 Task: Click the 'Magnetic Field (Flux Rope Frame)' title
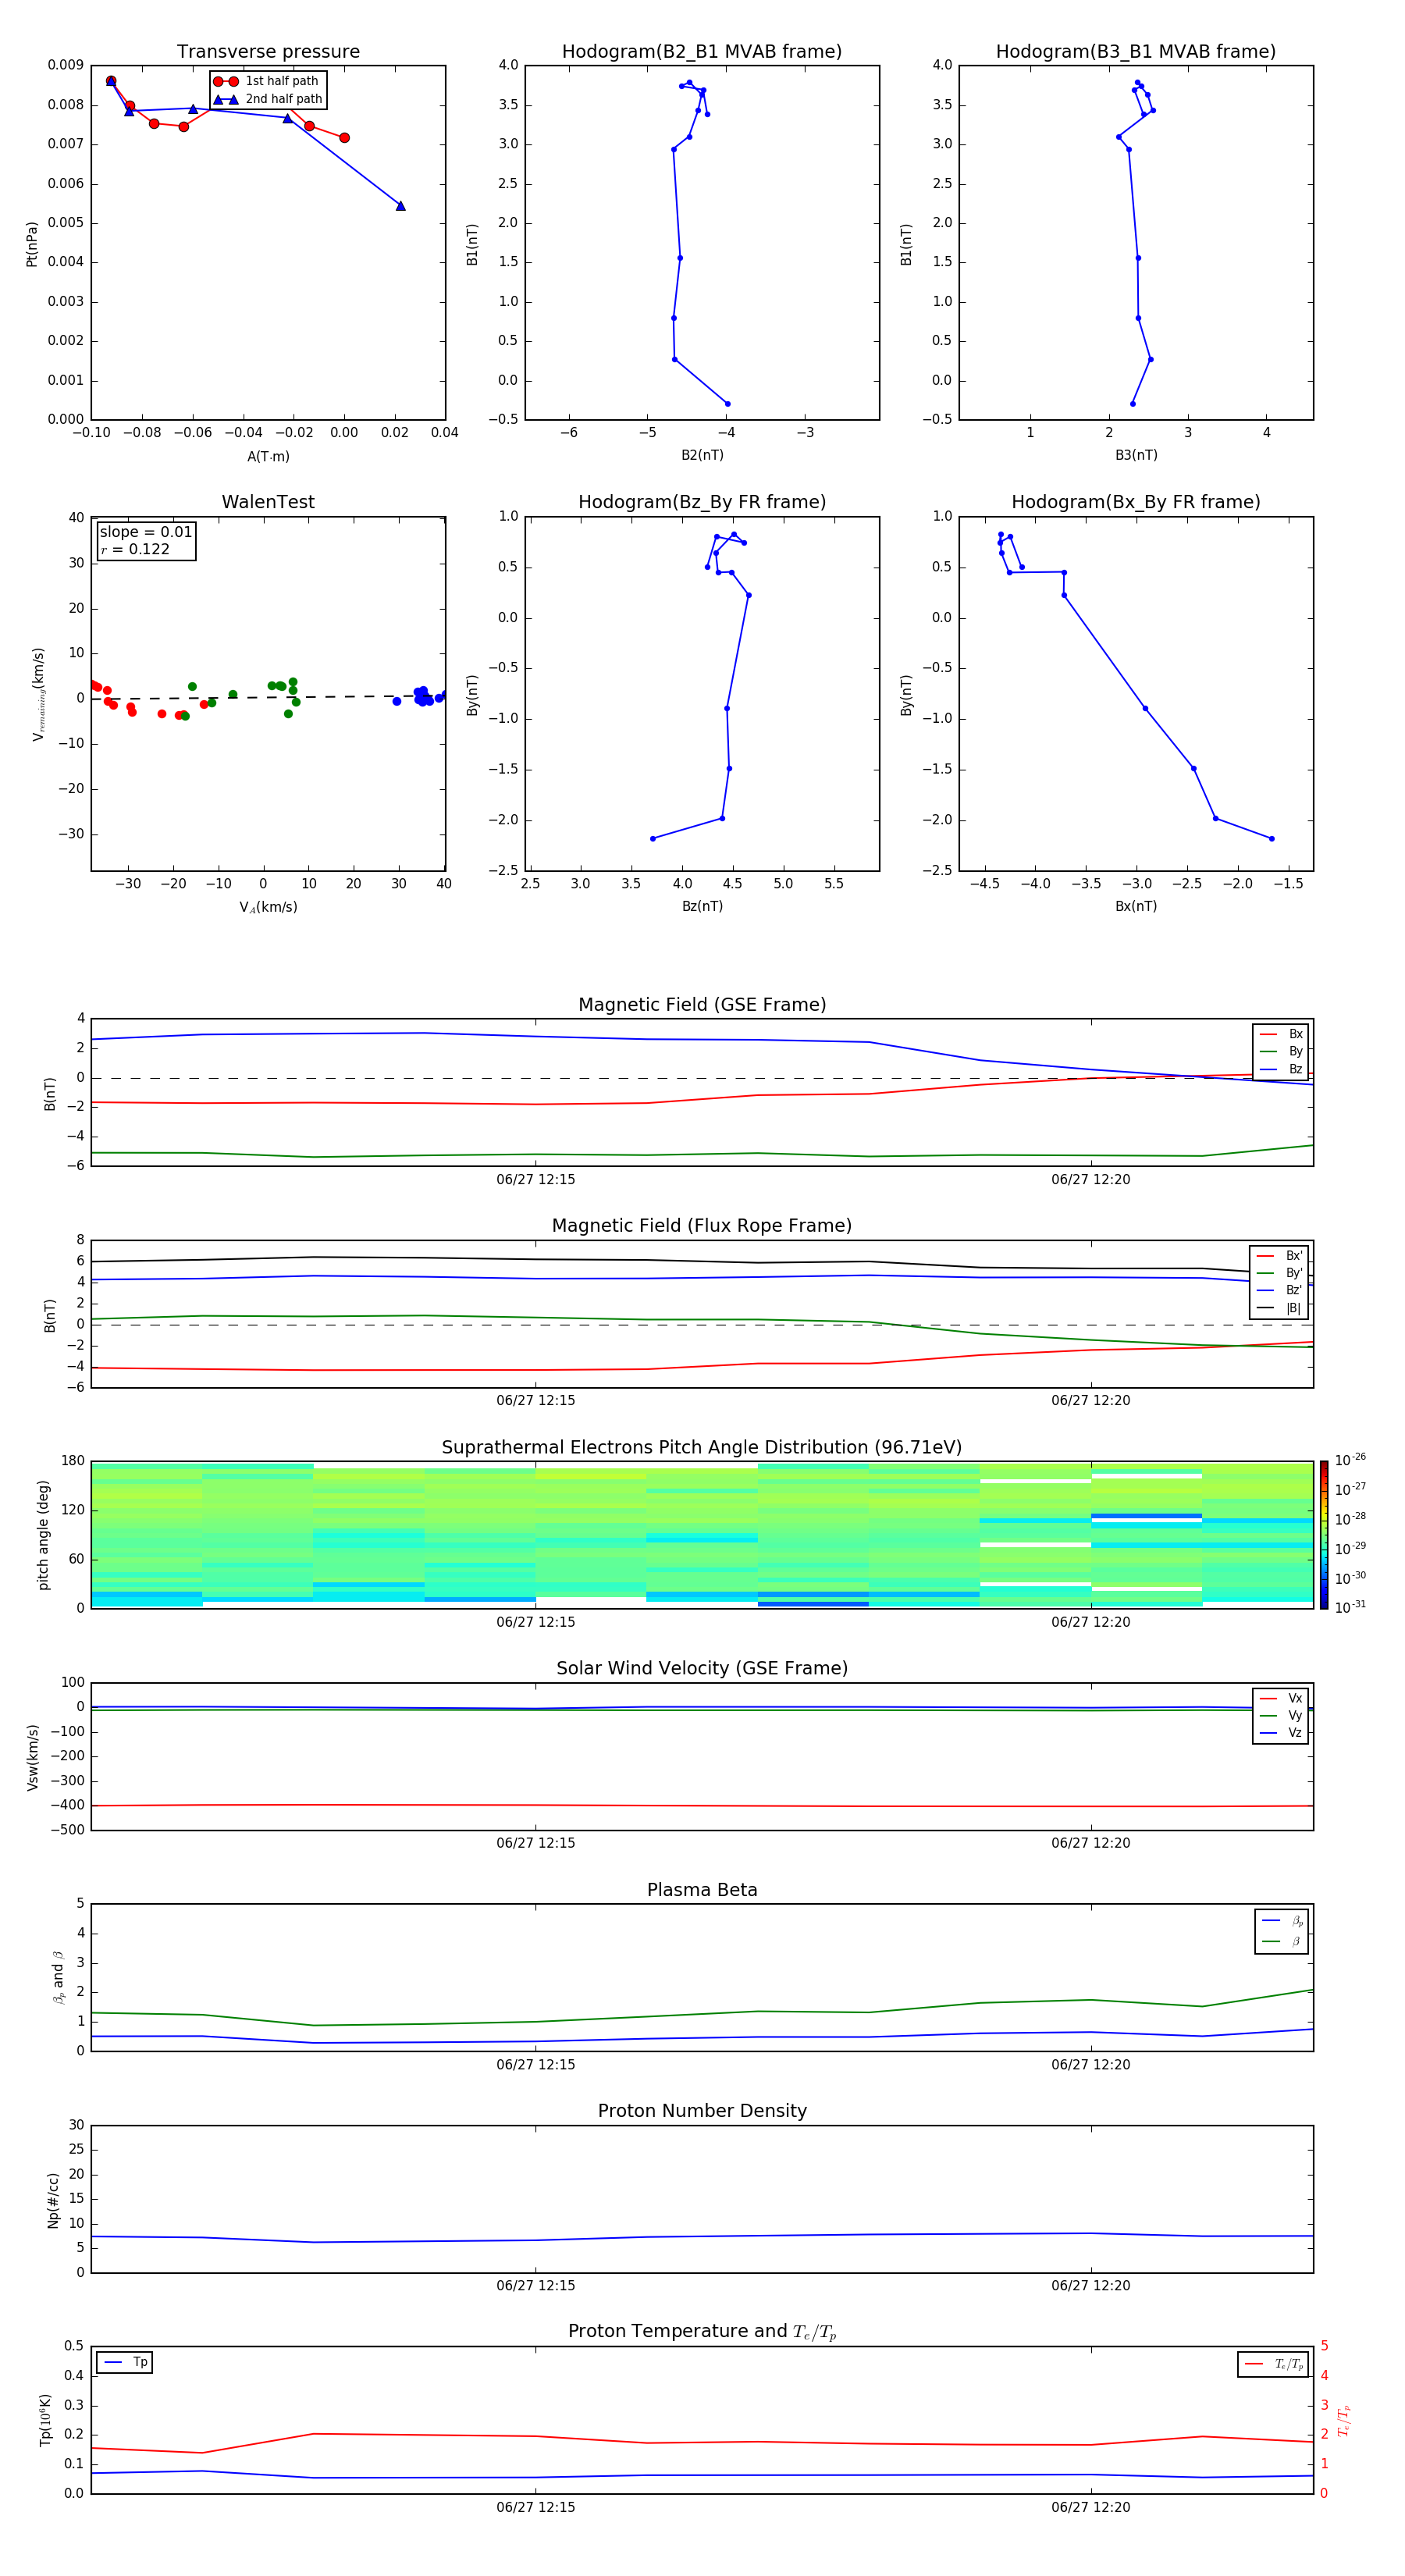tap(702, 1226)
